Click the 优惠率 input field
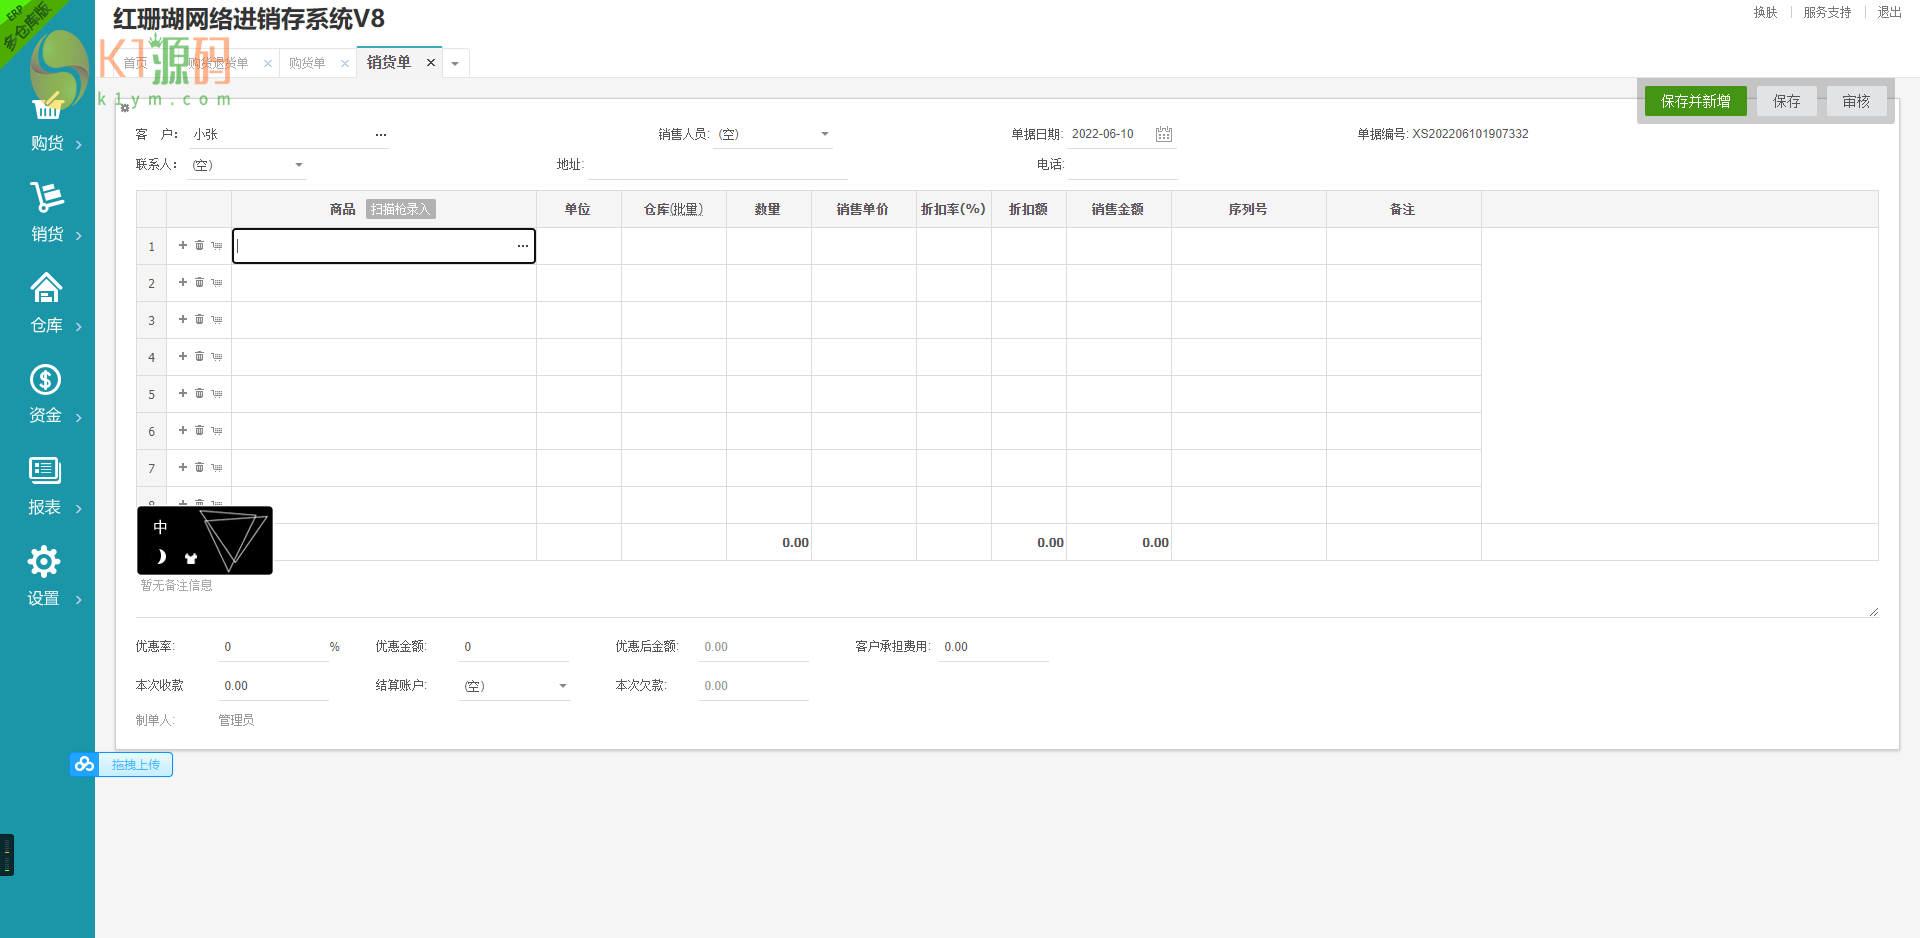The image size is (1920, 938). click(x=272, y=647)
